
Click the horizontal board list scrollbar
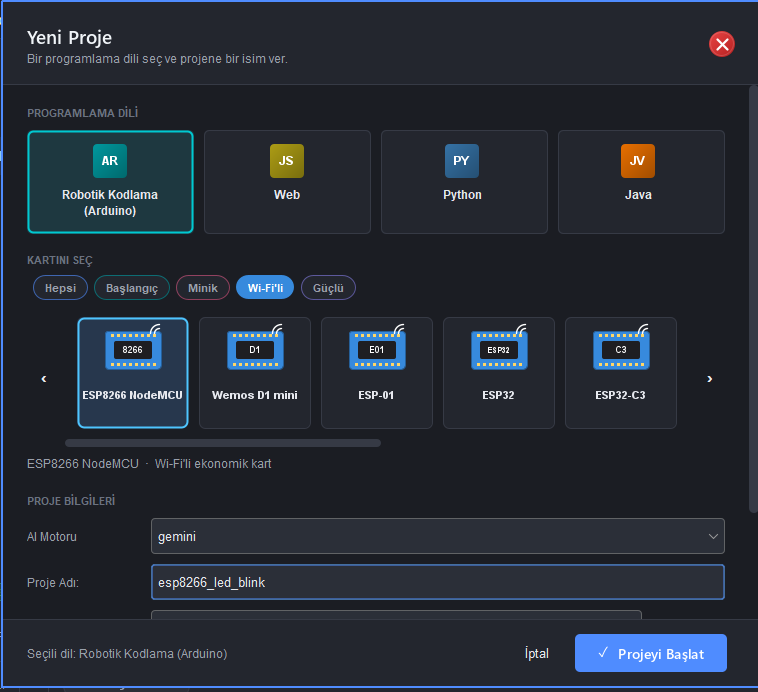pos(223,443)
